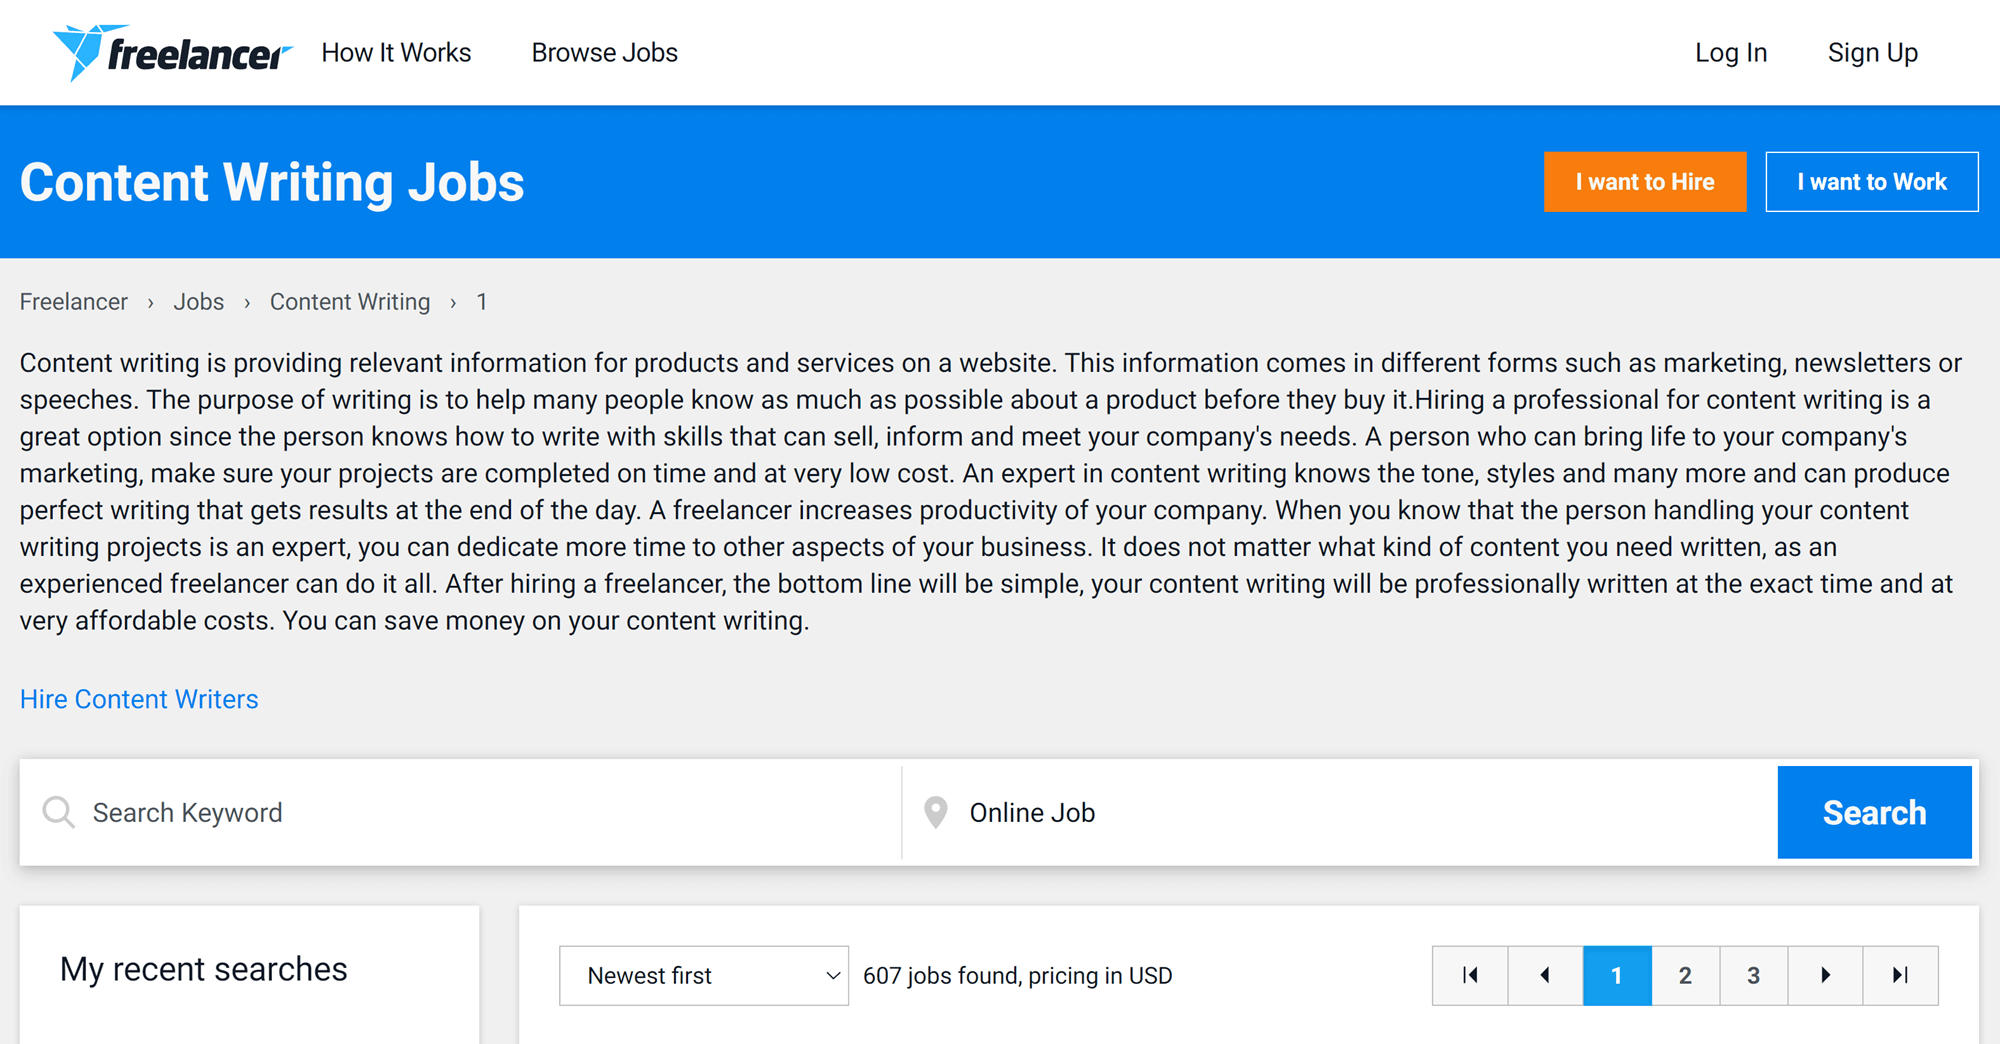Open the Newest first sort dropdown
The width and height of the screenshot is (2000, 1044).
(x=703, y=975)
